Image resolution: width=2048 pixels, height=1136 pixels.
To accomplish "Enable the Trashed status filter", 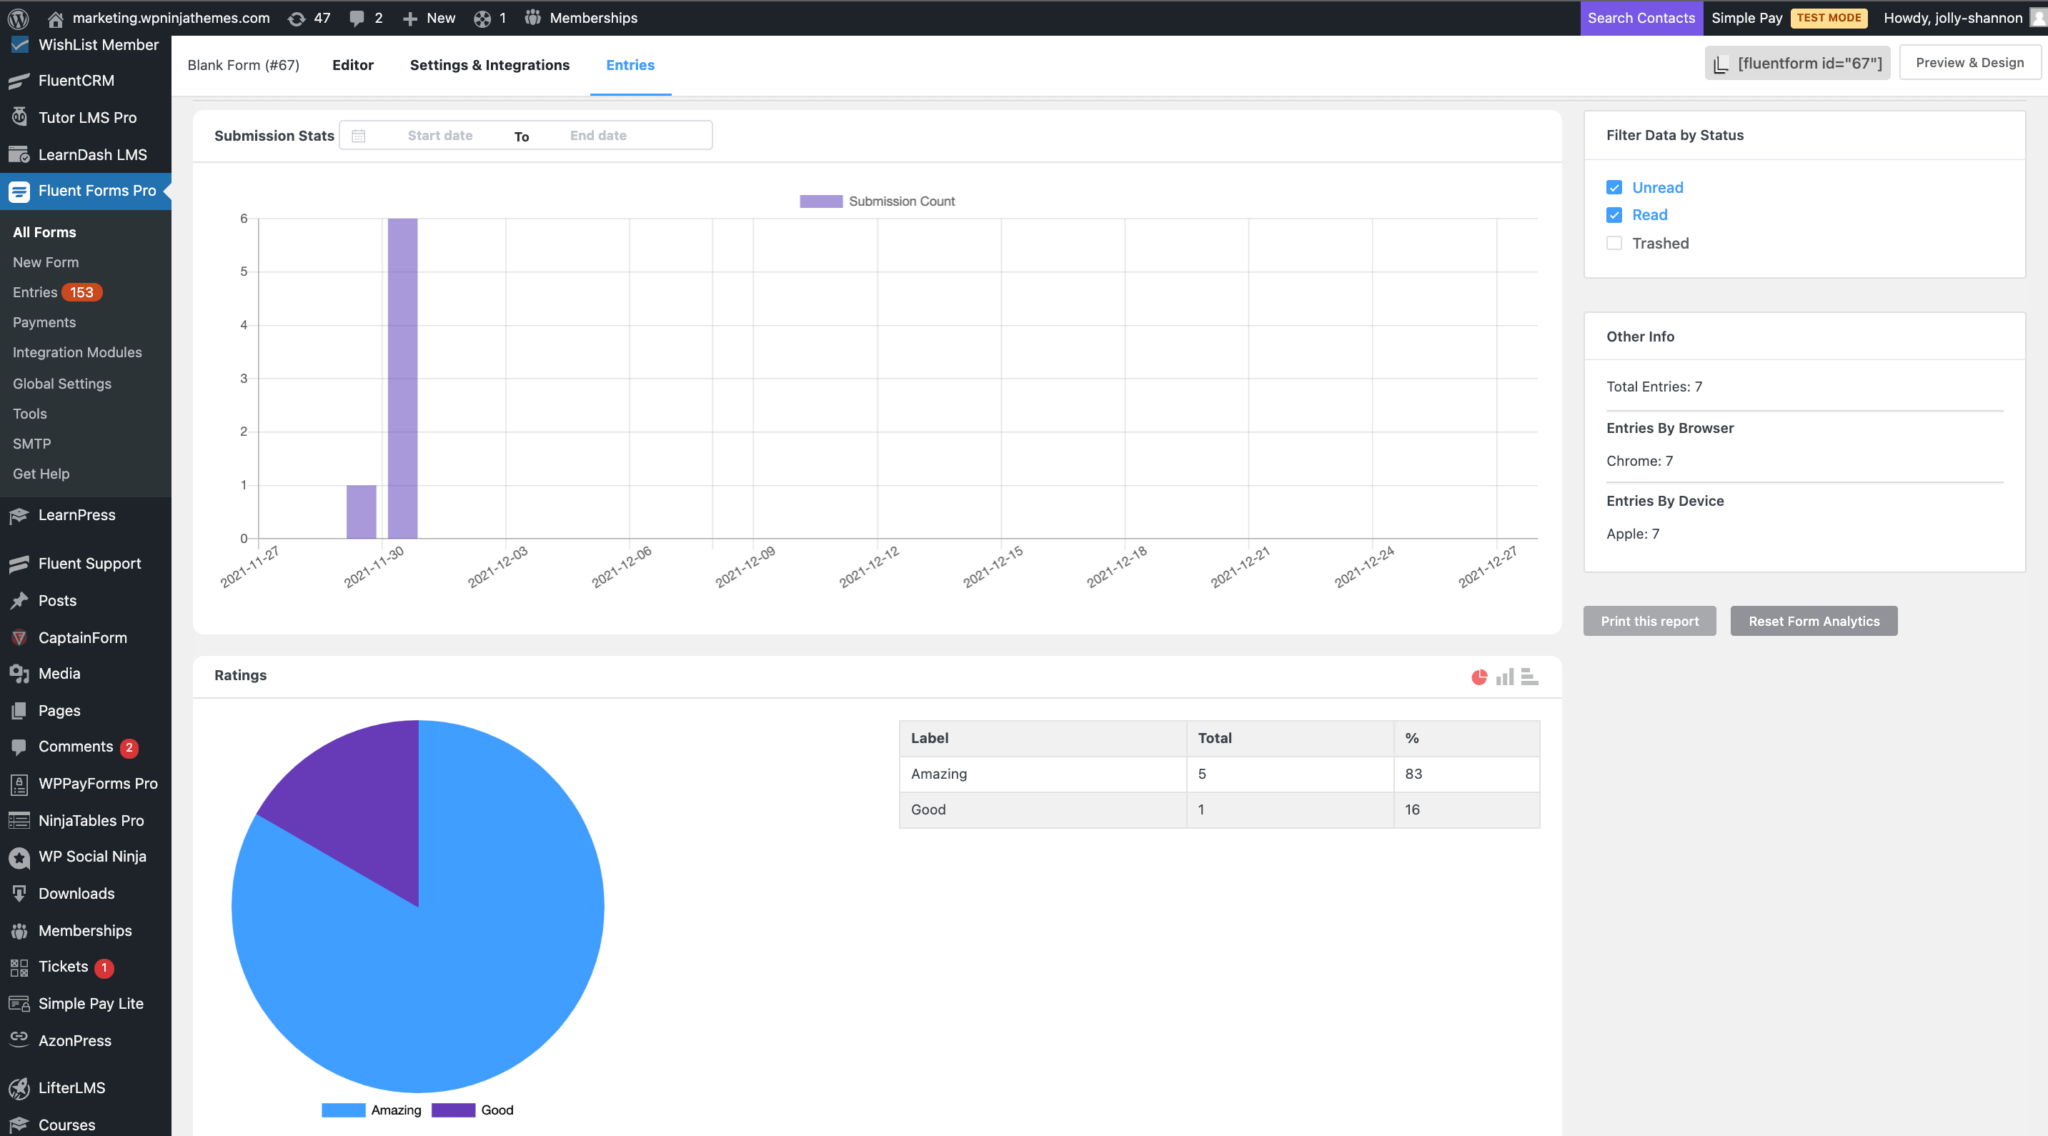I will point(1613,242).
